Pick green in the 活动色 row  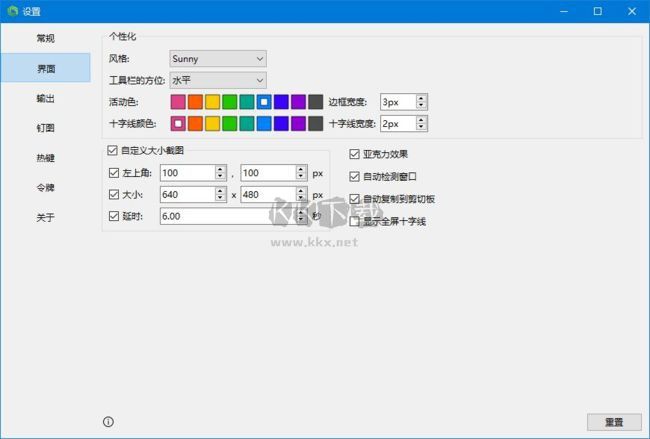click(230, 102)
